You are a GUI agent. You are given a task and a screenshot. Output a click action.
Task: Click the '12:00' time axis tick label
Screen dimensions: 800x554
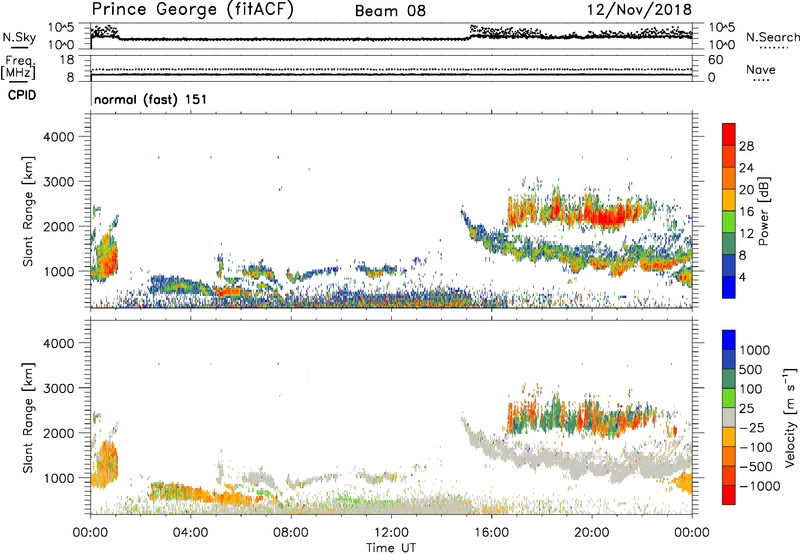tap(391, 533)
